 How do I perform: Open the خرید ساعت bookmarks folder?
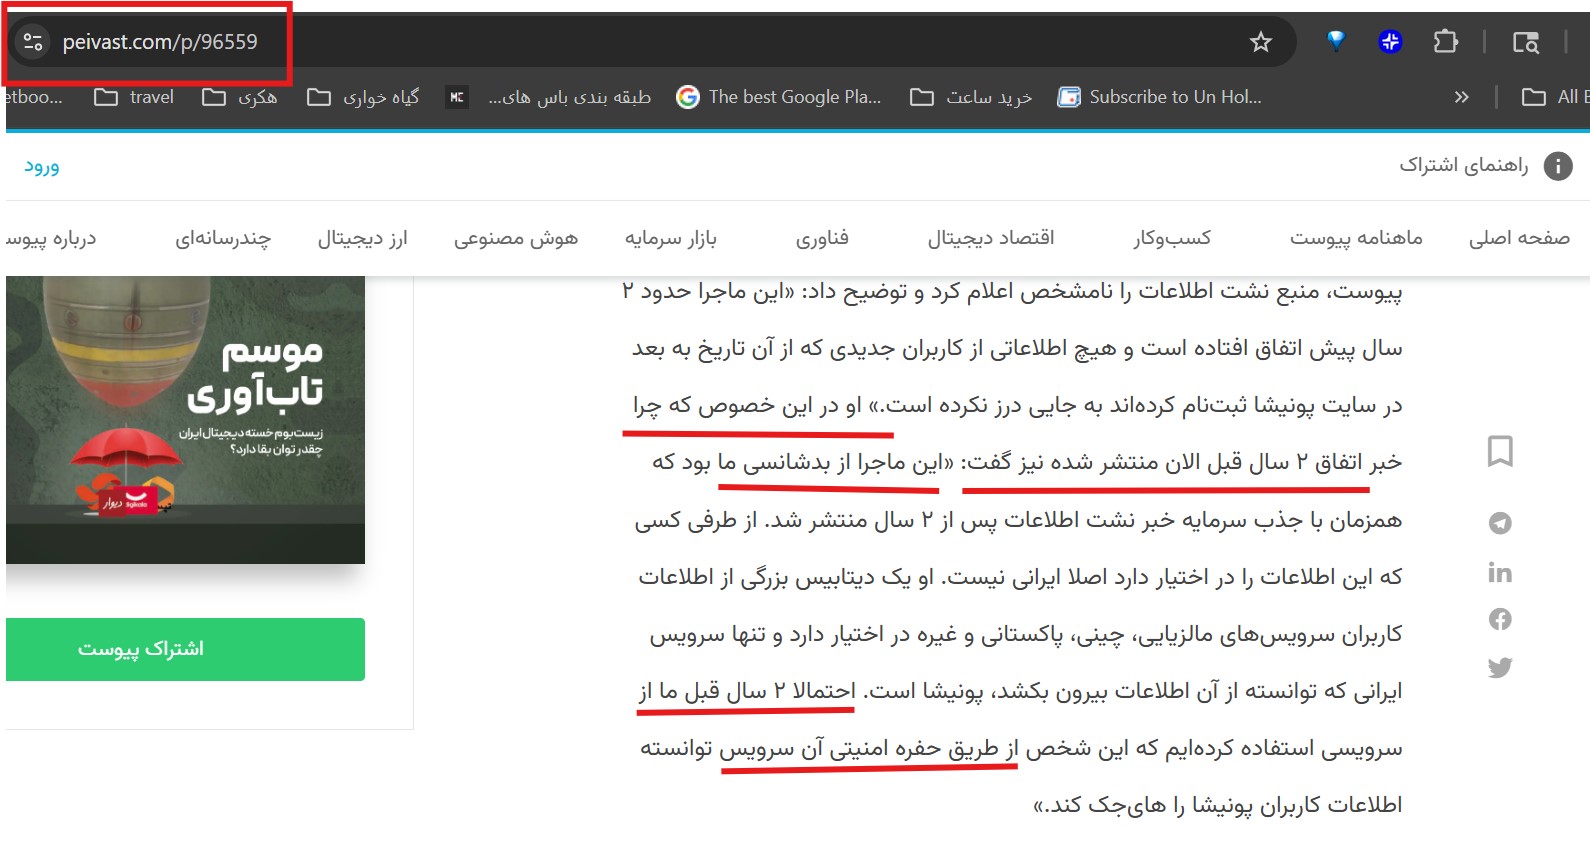point(971,97)
